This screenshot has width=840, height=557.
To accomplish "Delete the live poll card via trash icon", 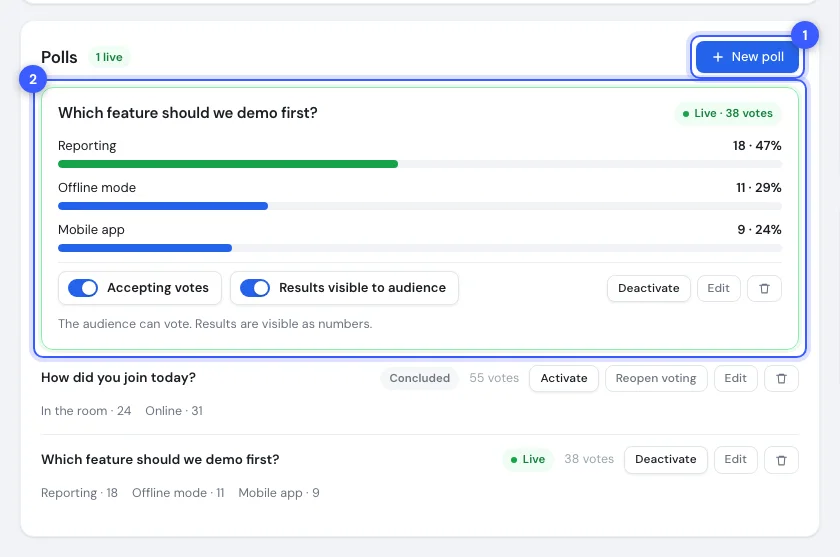I will [x=764, y=288].
